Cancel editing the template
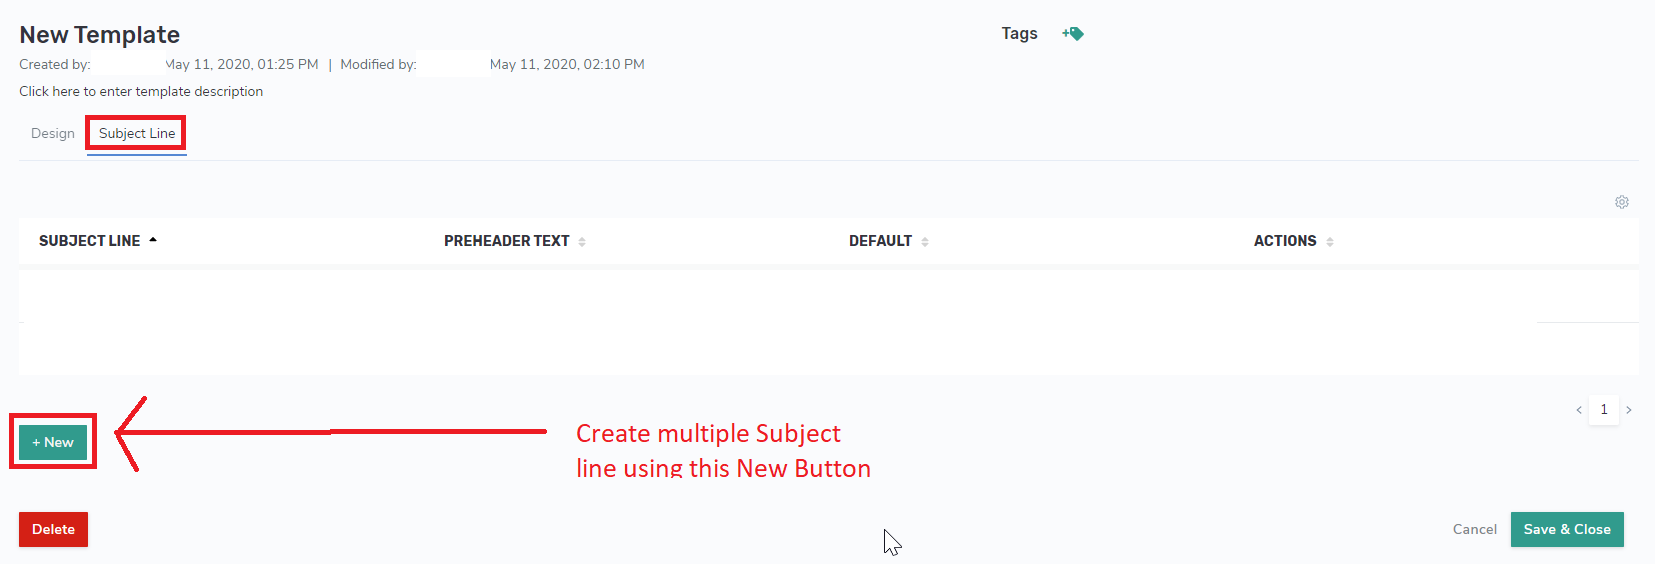1655x564 pixels. [1474, 530]
